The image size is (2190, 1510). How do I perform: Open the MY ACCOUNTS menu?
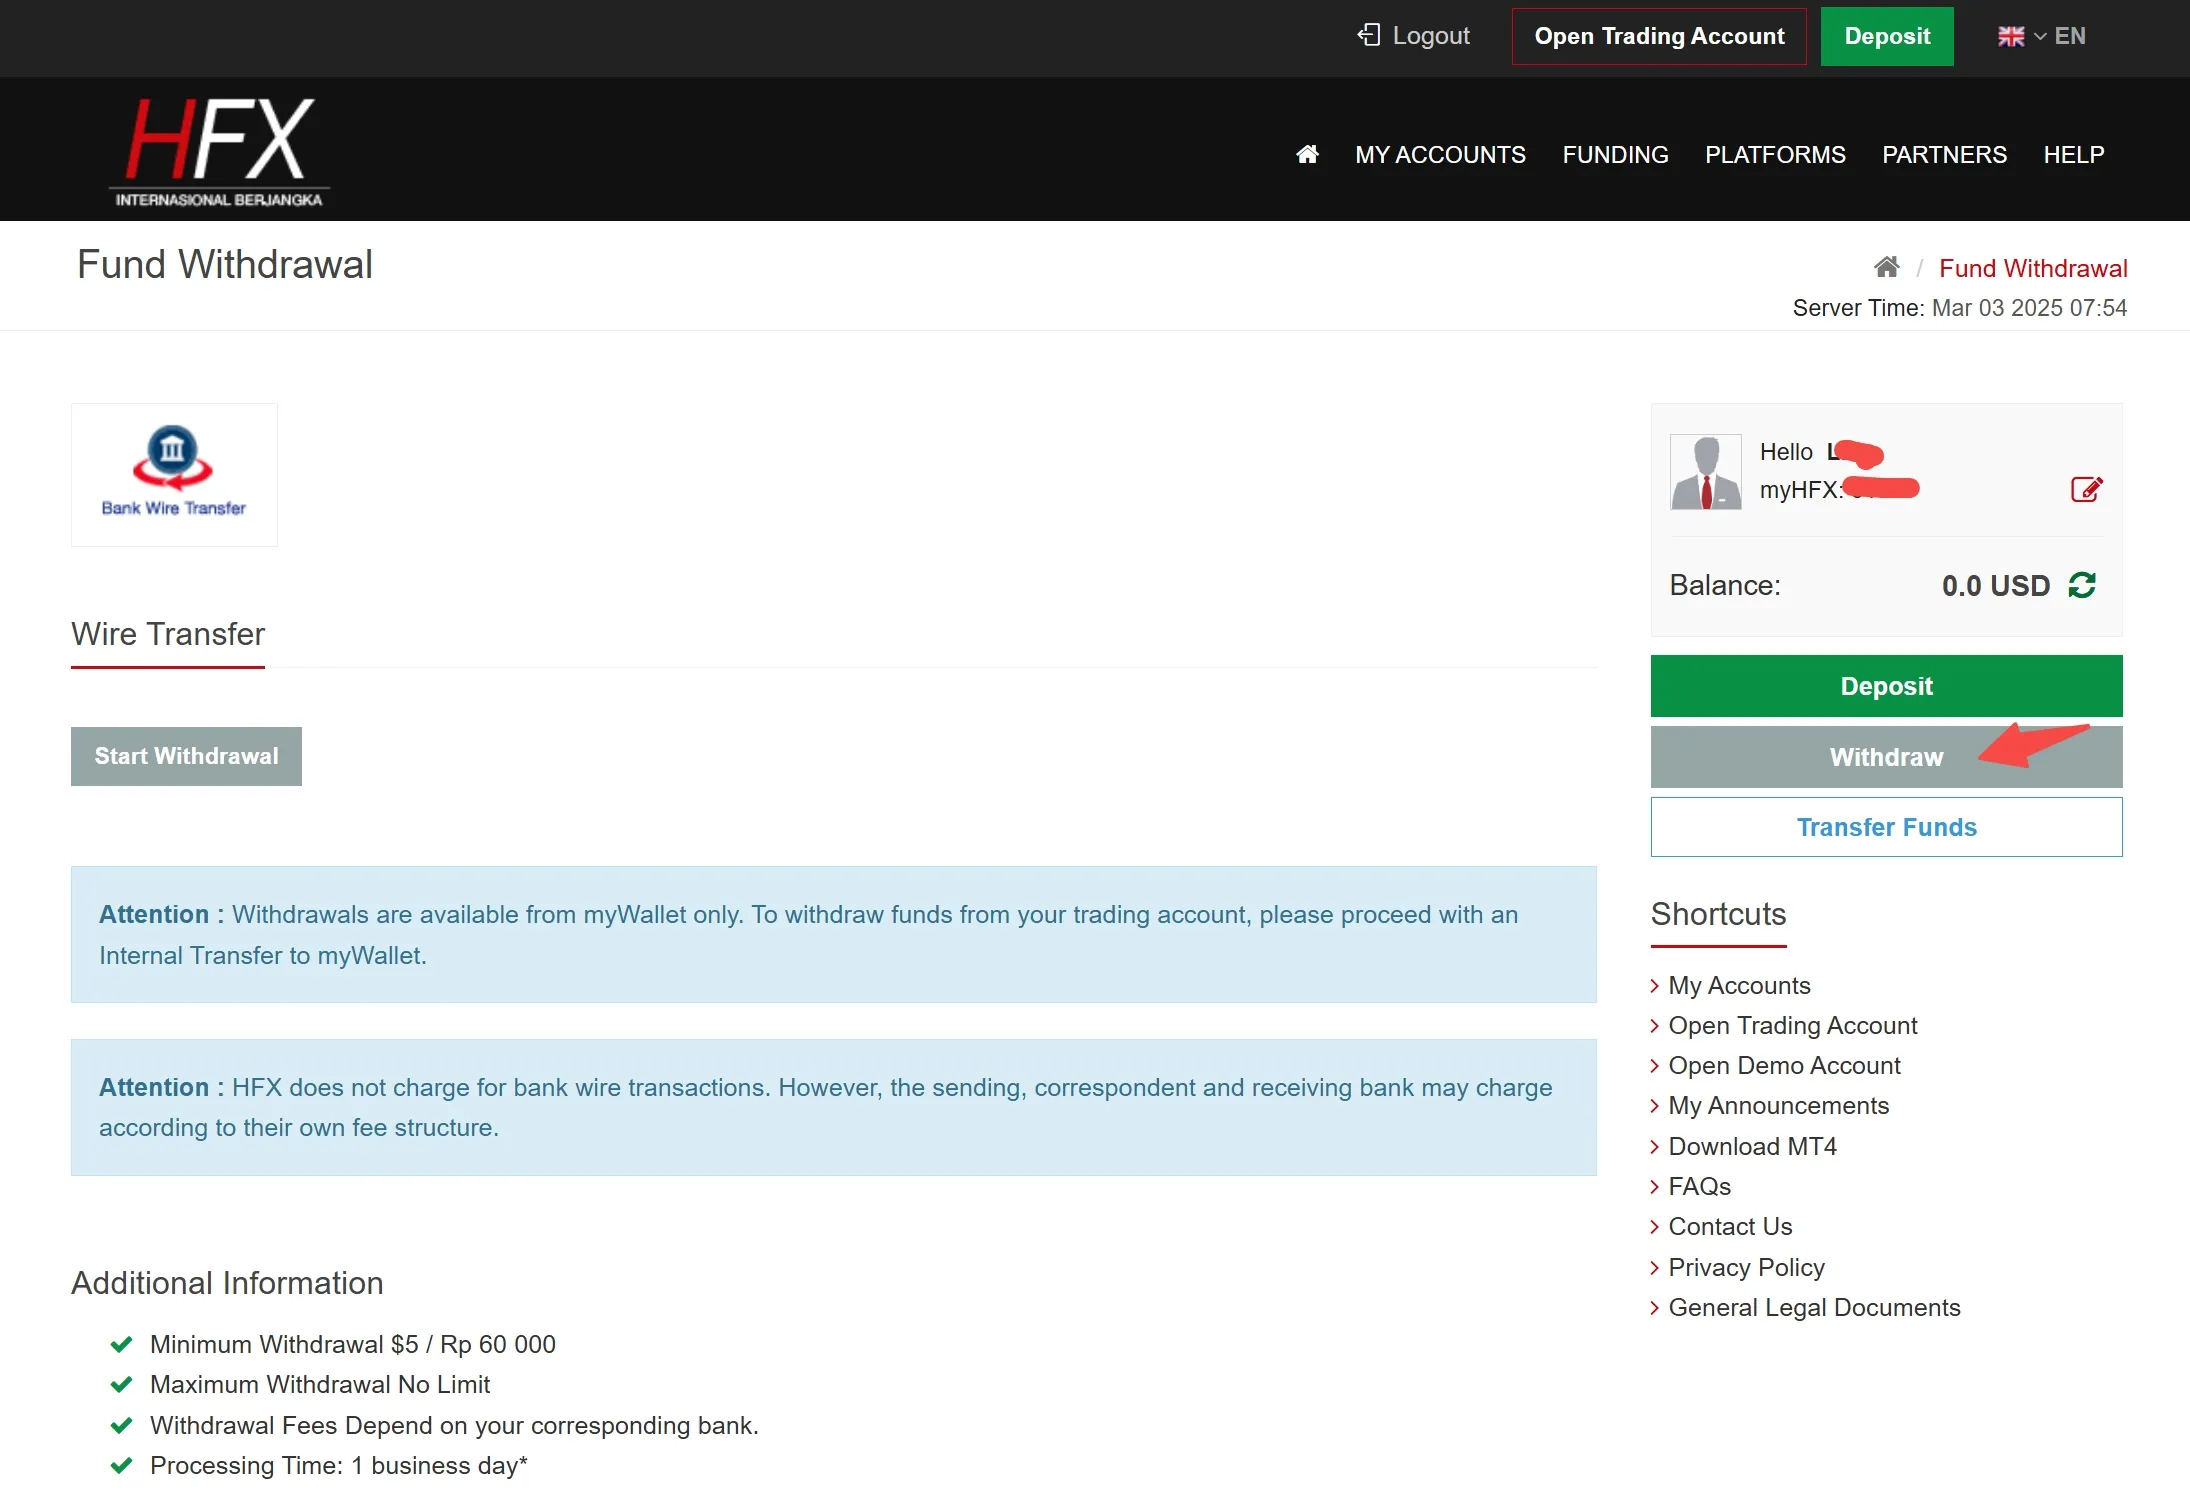1440,154
